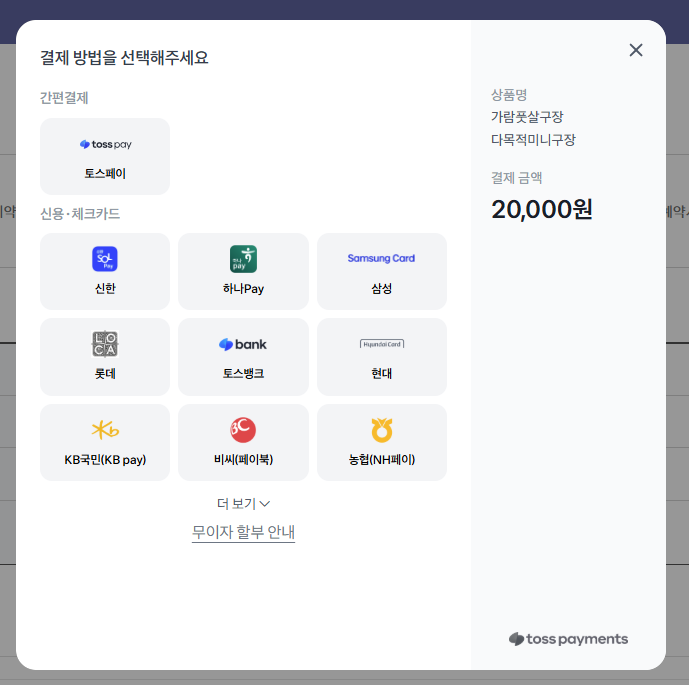Click the 신용·체크카드 section label
The height and width of the screenshot is (685, 689).
click(x=80, y=214)
